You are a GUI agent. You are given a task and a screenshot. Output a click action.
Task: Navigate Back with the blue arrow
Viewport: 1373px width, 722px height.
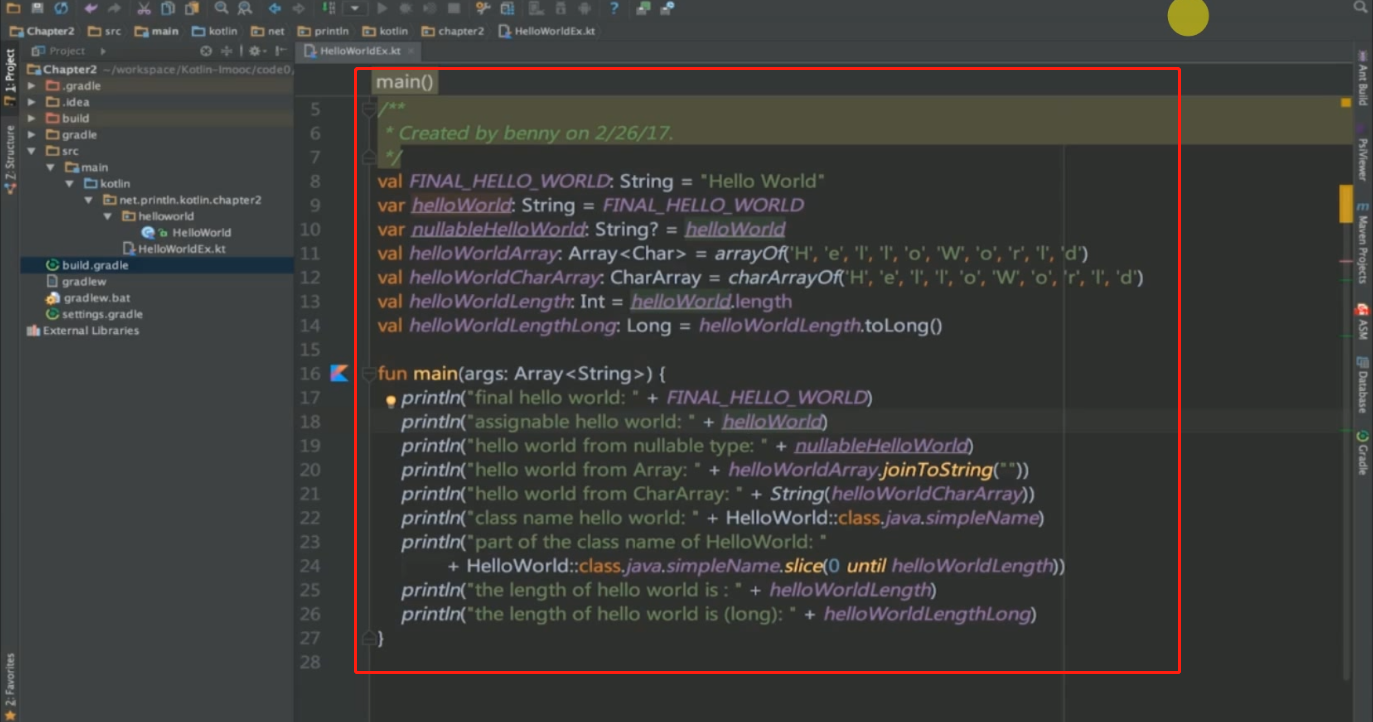(x=275, y=8)
